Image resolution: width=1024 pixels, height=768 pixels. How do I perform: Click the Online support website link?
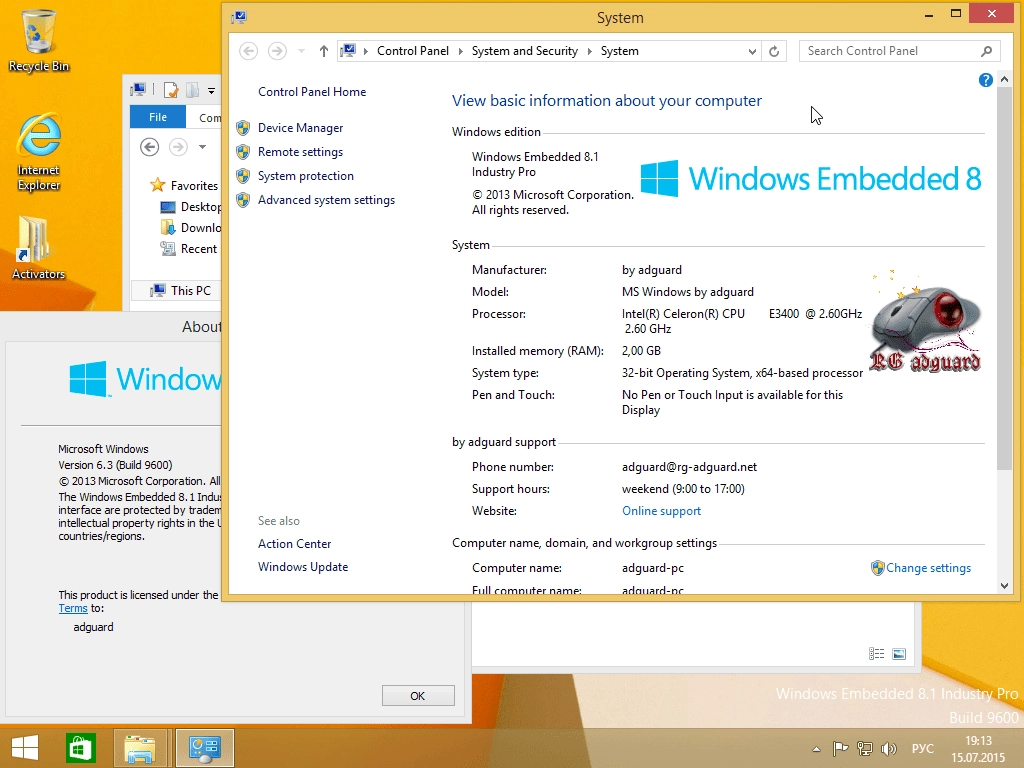[x=662, y=511]
